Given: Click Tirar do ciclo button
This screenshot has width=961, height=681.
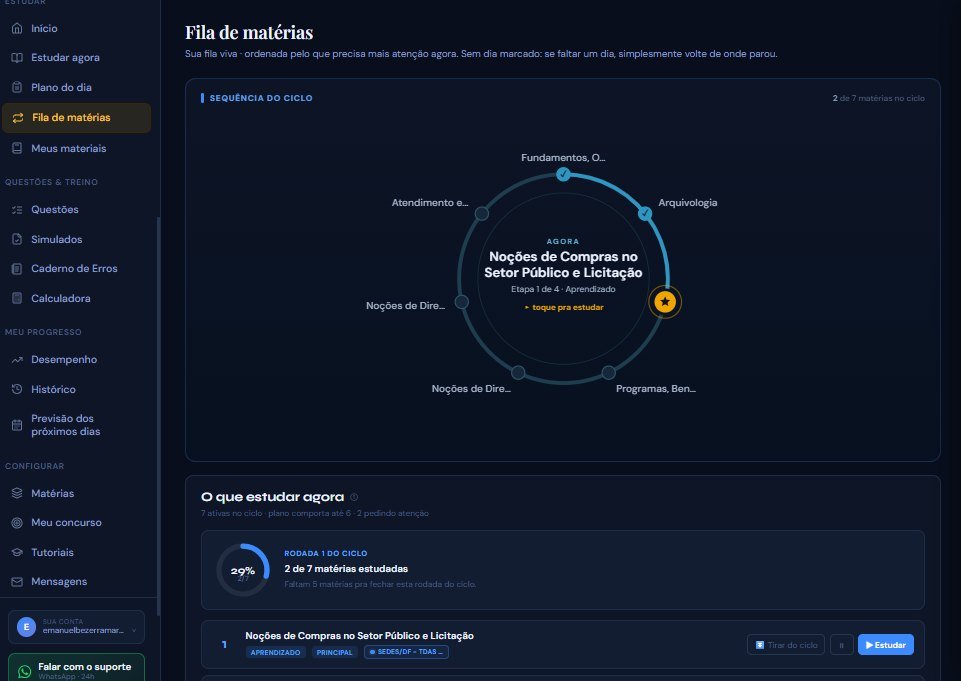Looking at the screenshot, I should click(786, 645).
